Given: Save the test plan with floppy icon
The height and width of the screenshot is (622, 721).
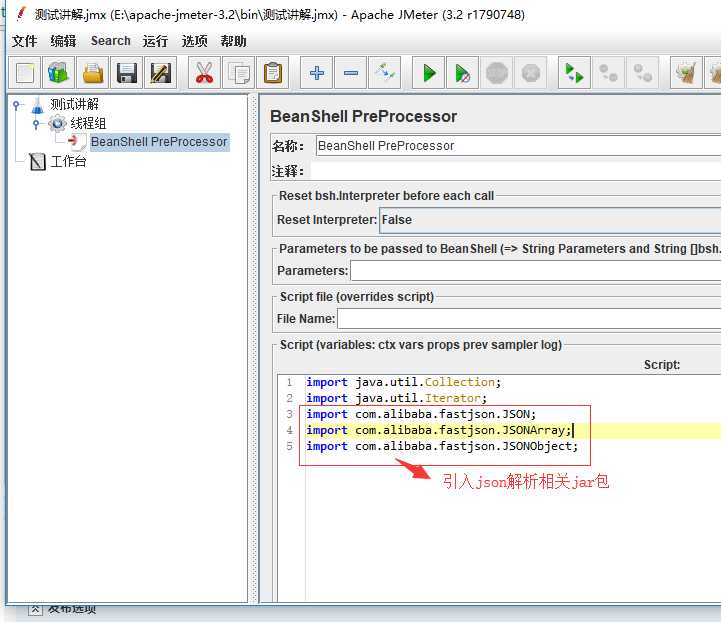Looking at the screenshot, I should 126,73.
